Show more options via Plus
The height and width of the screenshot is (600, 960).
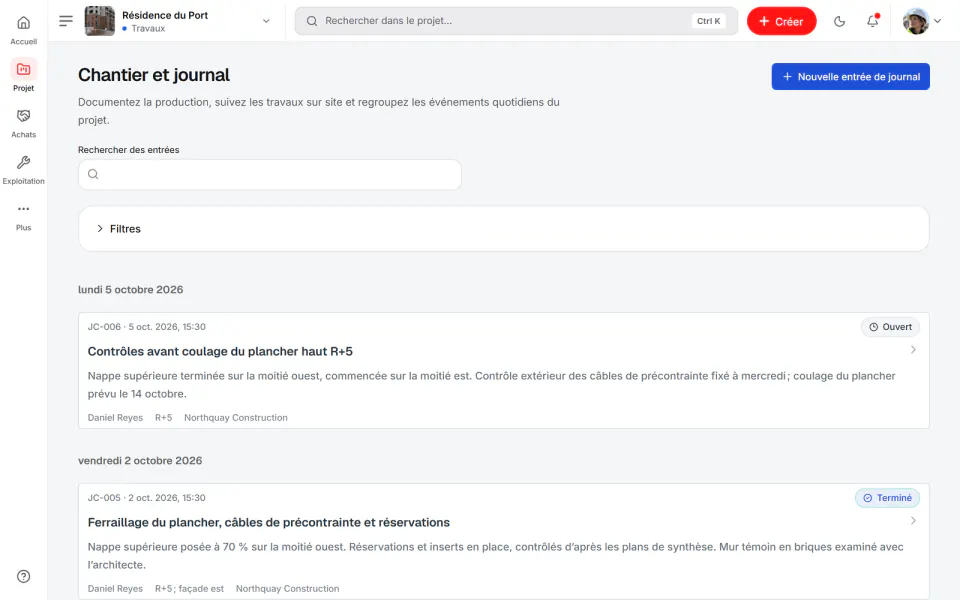click(x=23, y=216)
